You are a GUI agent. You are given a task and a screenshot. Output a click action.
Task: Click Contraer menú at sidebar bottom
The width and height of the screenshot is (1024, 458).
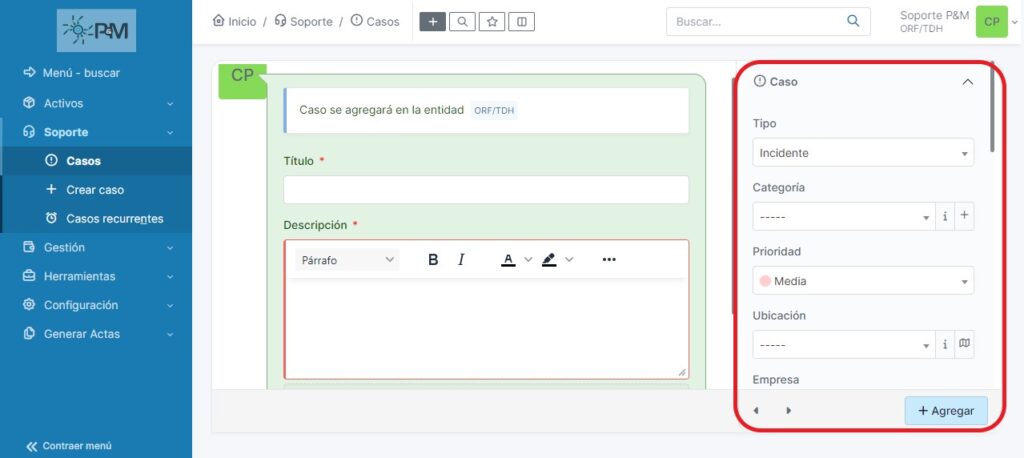[x=68, y=446]
